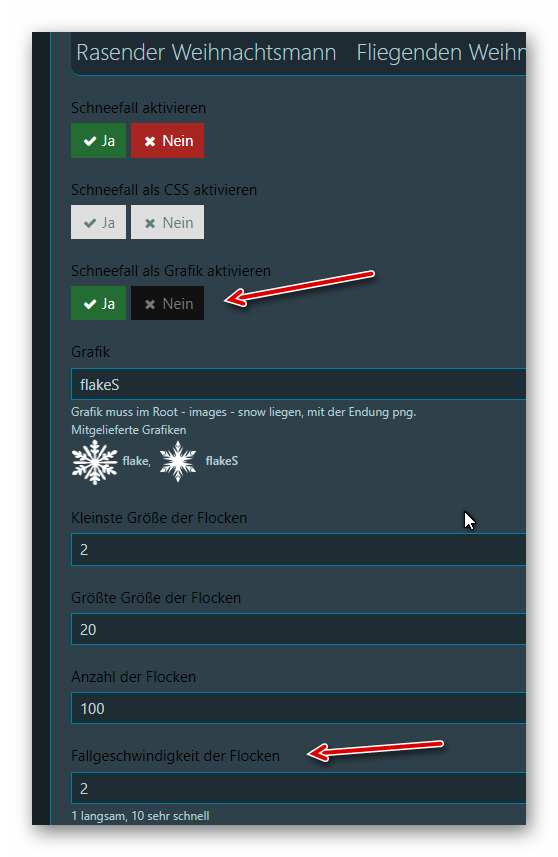Viewport: 558px width, 857px height.
Task: Switch to the Fliegenden Weihnachtsmann tab
Action: click(440, 52)
